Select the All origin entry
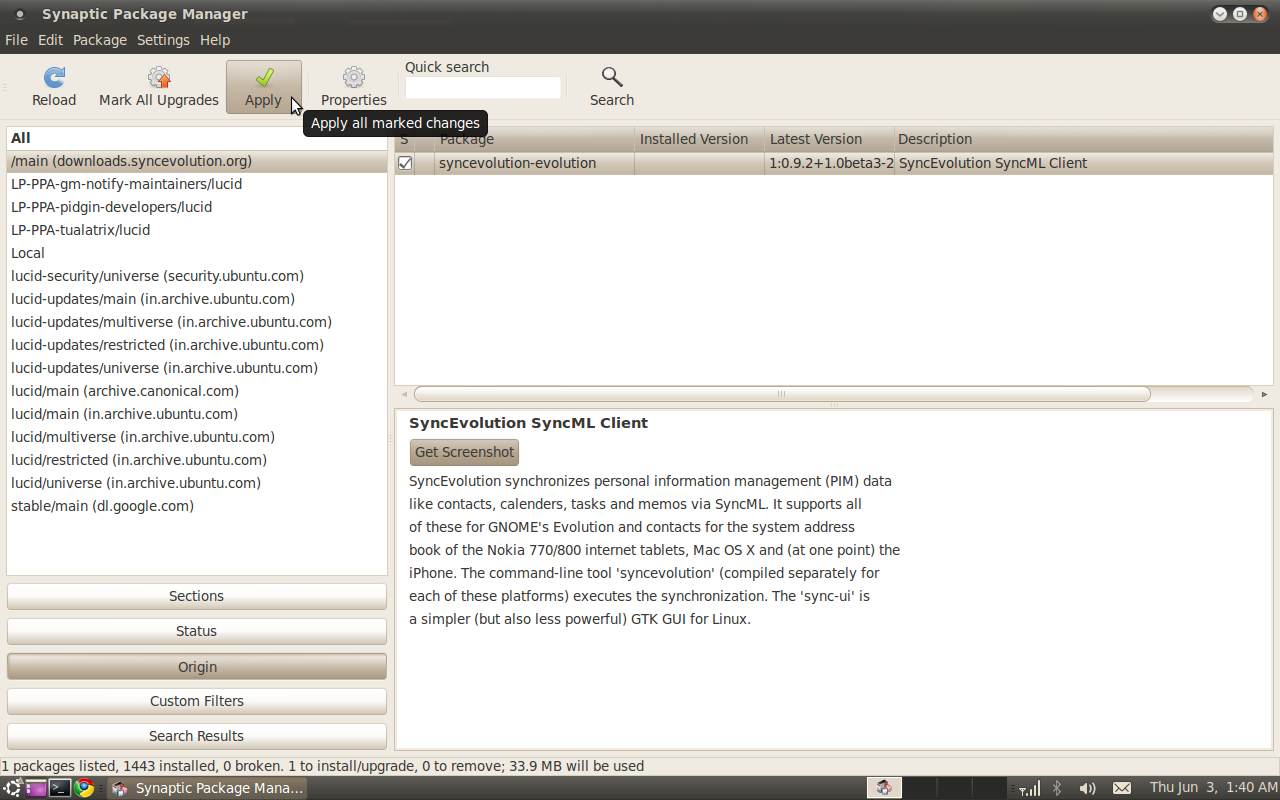Screen dimensions: 1280x800 [x=197, y=138]
